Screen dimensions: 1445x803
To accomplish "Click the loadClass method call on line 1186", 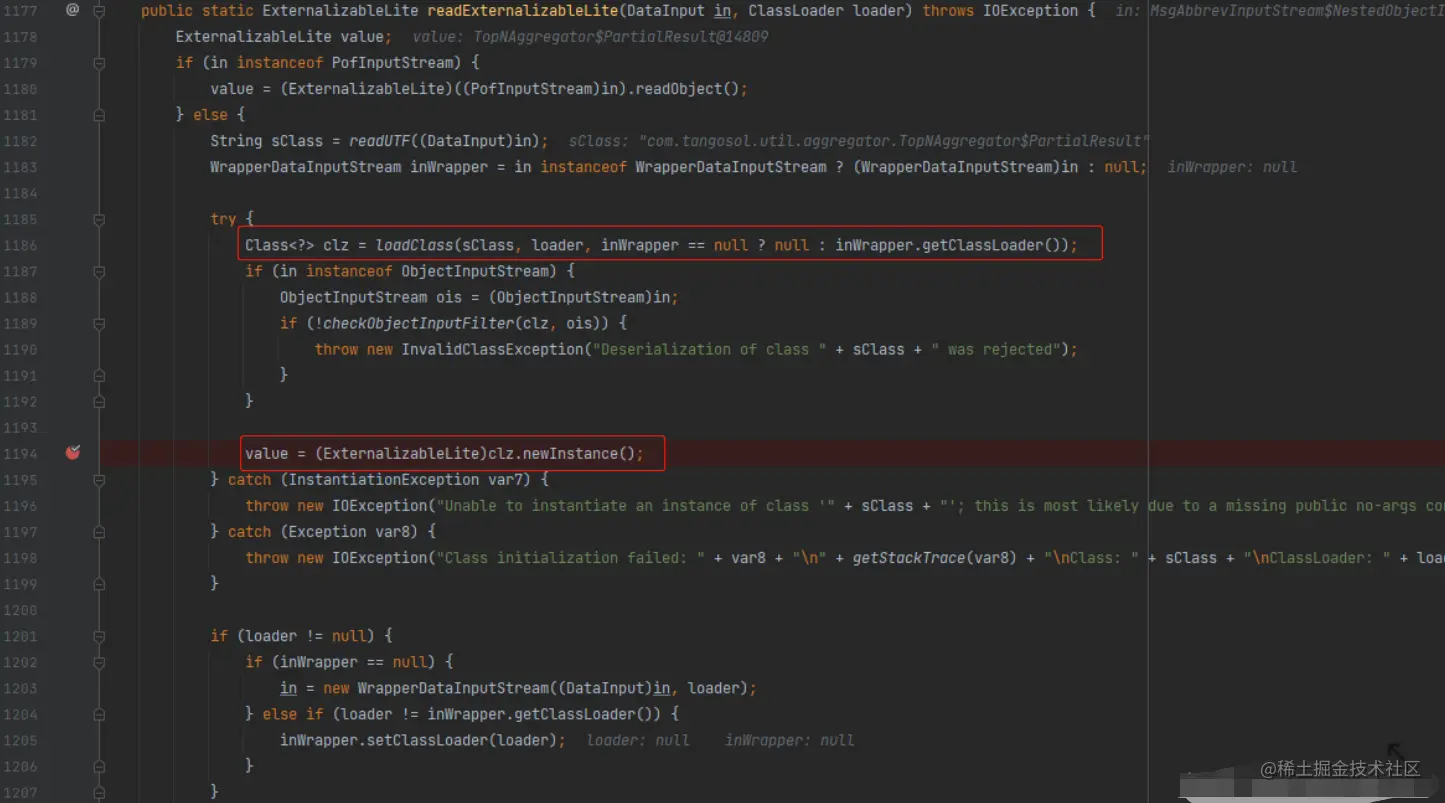I will tap(414, 245).
